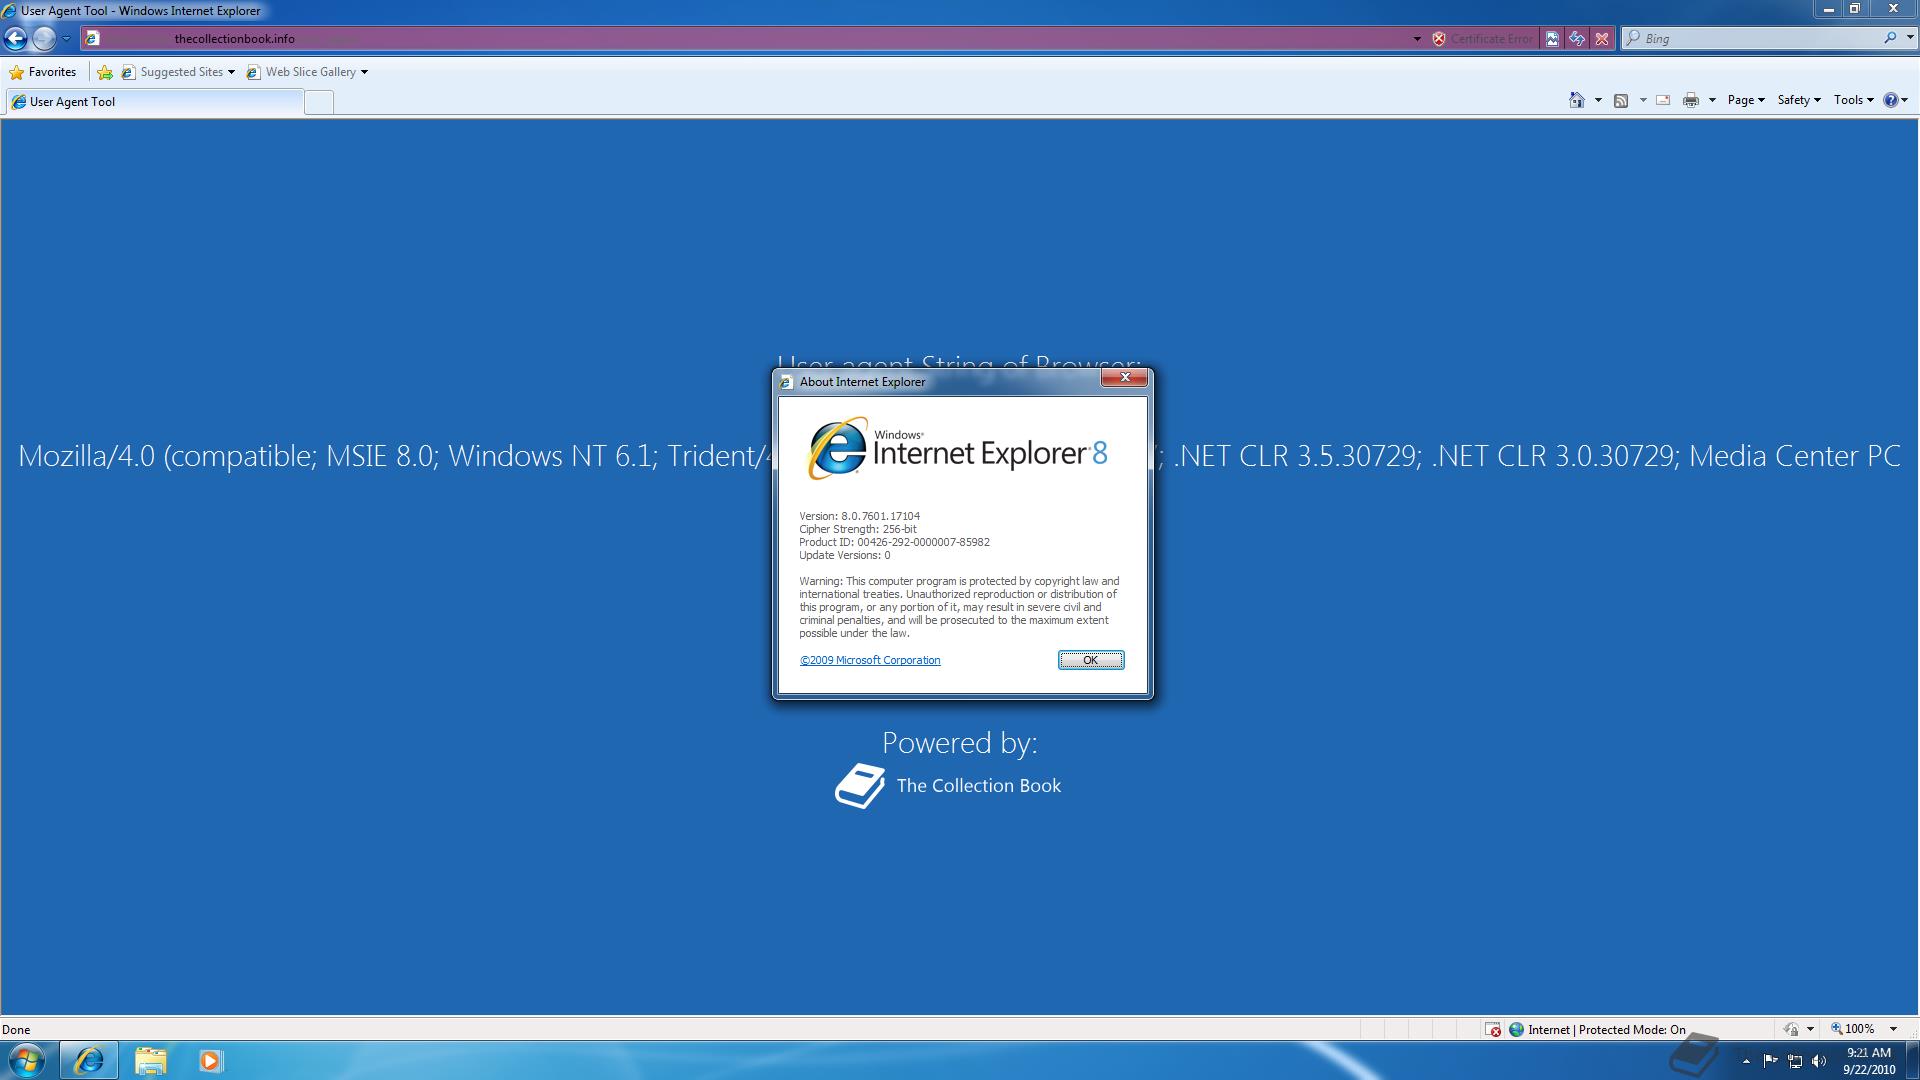This screenshot has height=1080, width=1920.
Task: Click the Print icon
Action: pos(1691,100)
